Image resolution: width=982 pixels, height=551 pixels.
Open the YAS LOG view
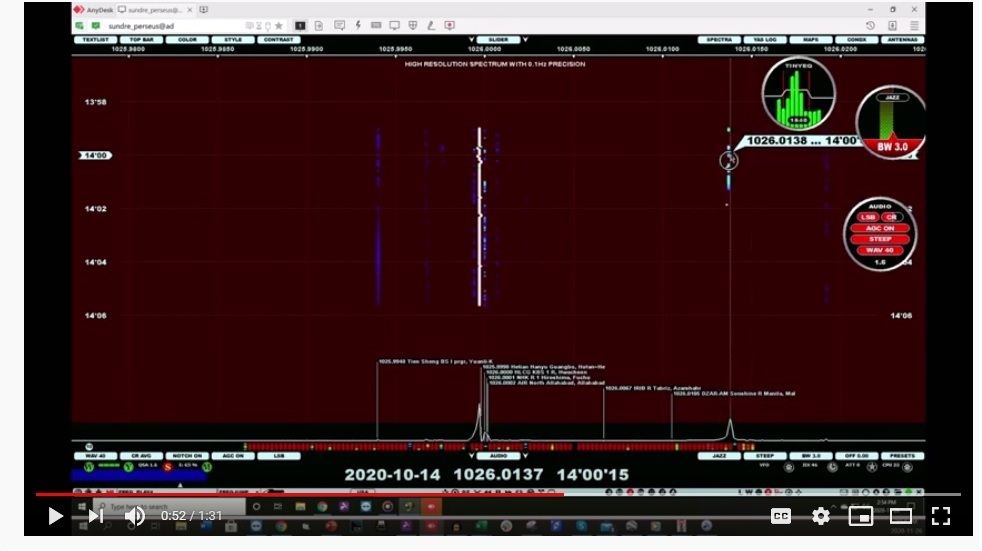(x=765, y=39)
